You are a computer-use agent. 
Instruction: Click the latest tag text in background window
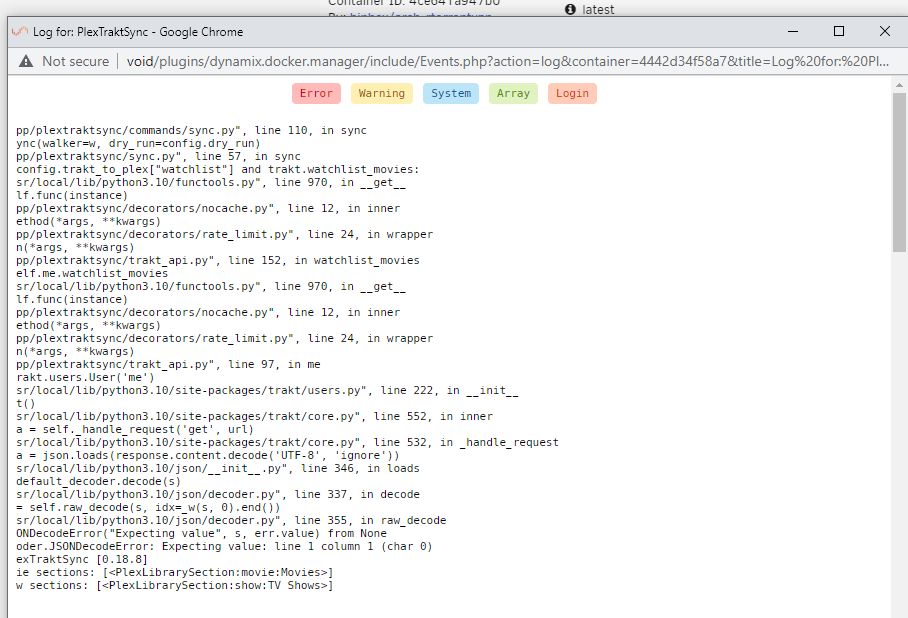(598, 9)
